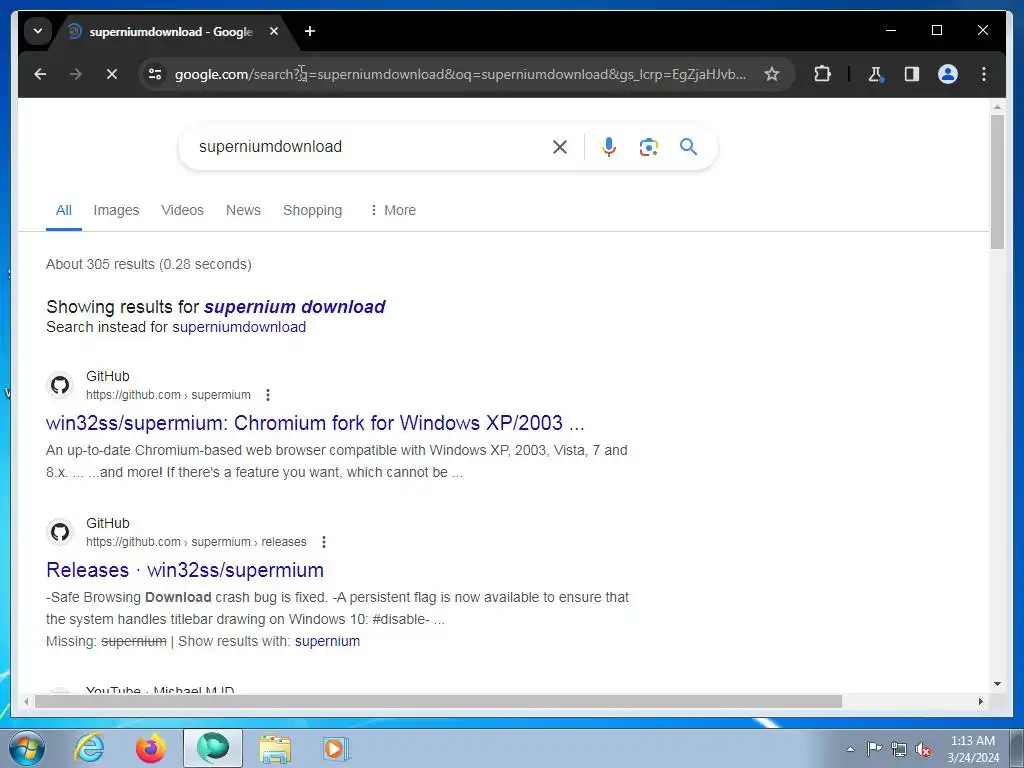Start voice search with microphone
The height and width of the screenshot is (768, 1024).
pyautogui.click(x=609, y=147)
